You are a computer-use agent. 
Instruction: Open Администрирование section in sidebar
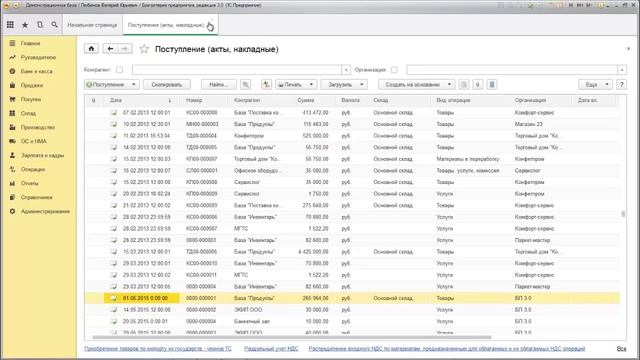[x=45, y=211]
